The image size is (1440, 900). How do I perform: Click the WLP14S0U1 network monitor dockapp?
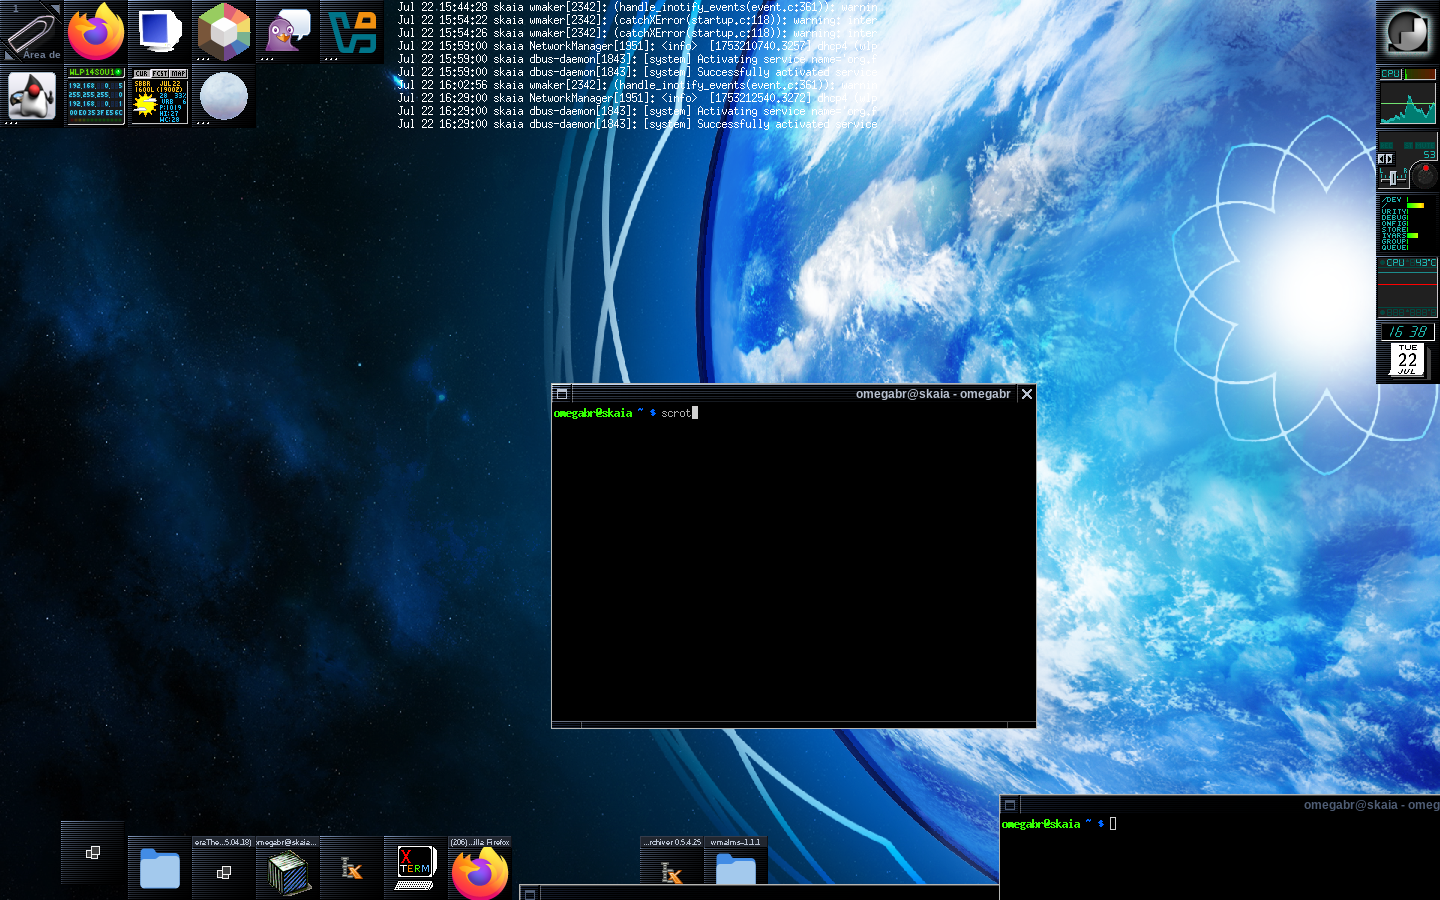pyautogui.click(x=96, y=96)
